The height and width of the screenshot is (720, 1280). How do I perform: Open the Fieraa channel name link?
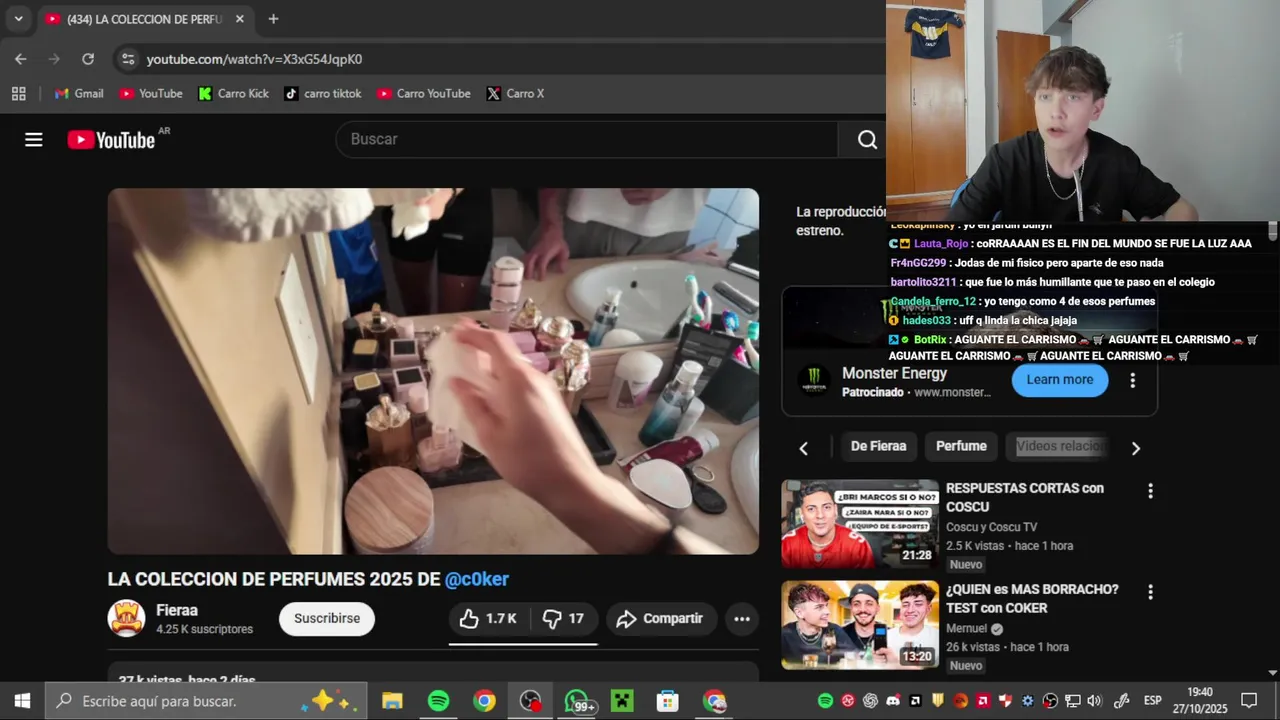click(x=177, y=610)
